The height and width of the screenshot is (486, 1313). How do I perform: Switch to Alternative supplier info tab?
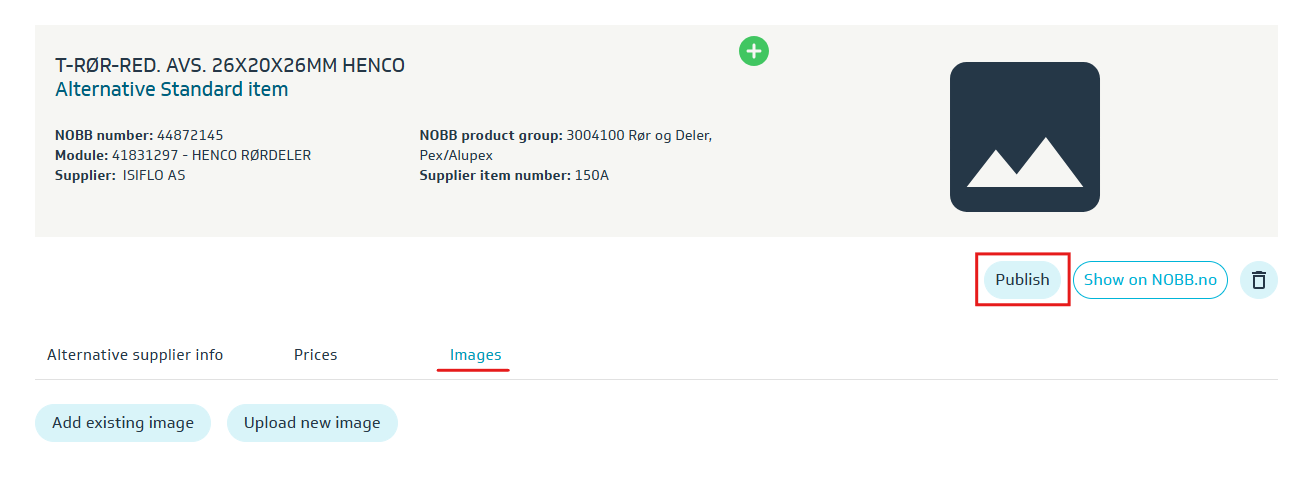click(135, 355)
